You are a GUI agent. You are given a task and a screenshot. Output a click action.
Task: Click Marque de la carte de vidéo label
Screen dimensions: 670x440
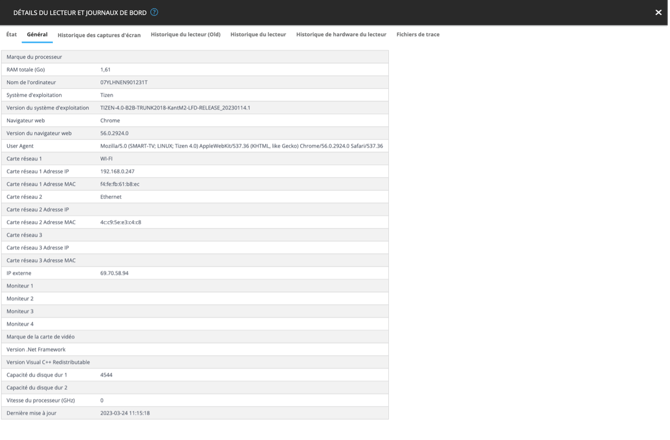[x=41, y=337]
